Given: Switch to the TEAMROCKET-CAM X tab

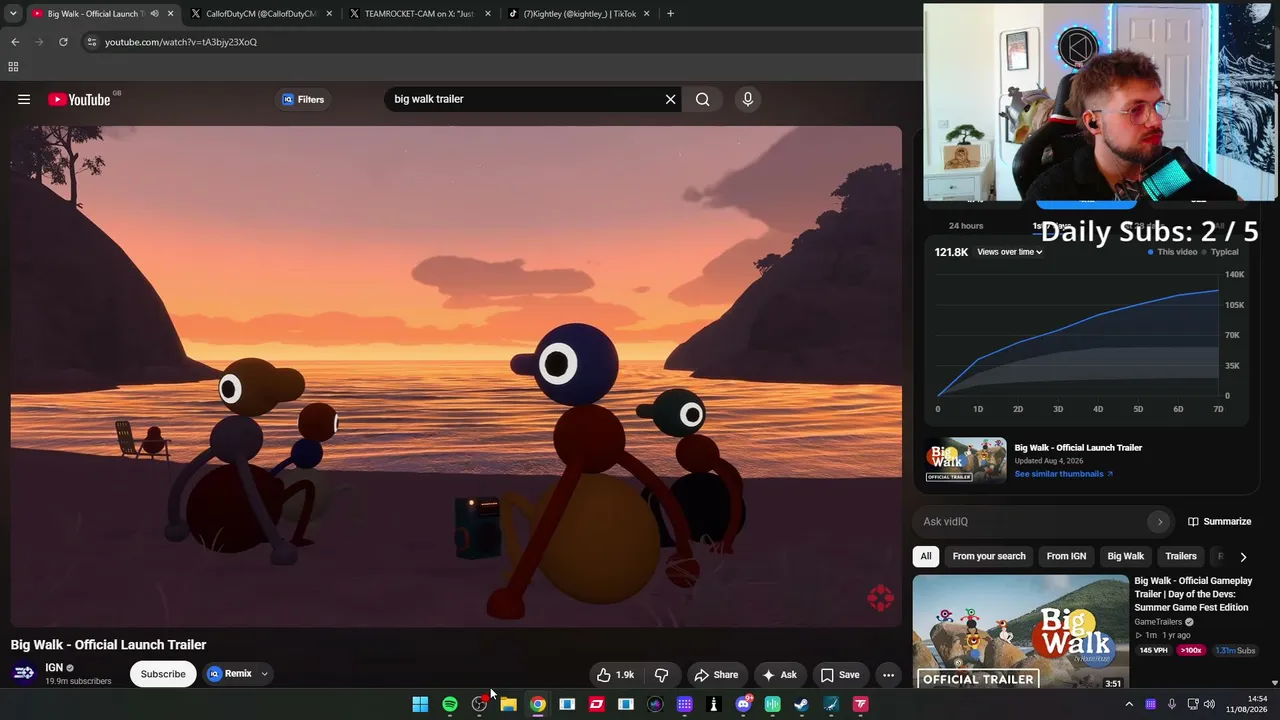Looking at the screenshot, I should 419,14.
